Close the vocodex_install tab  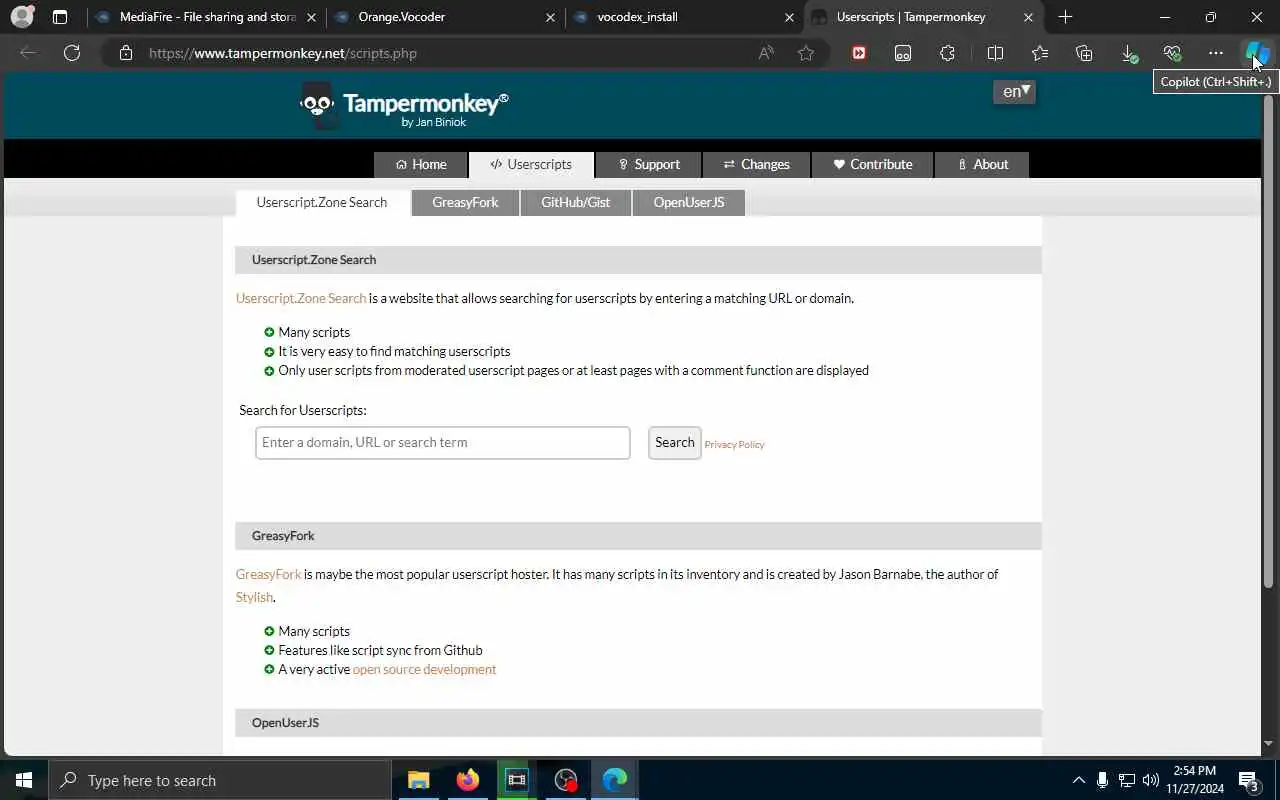(790, 17)
